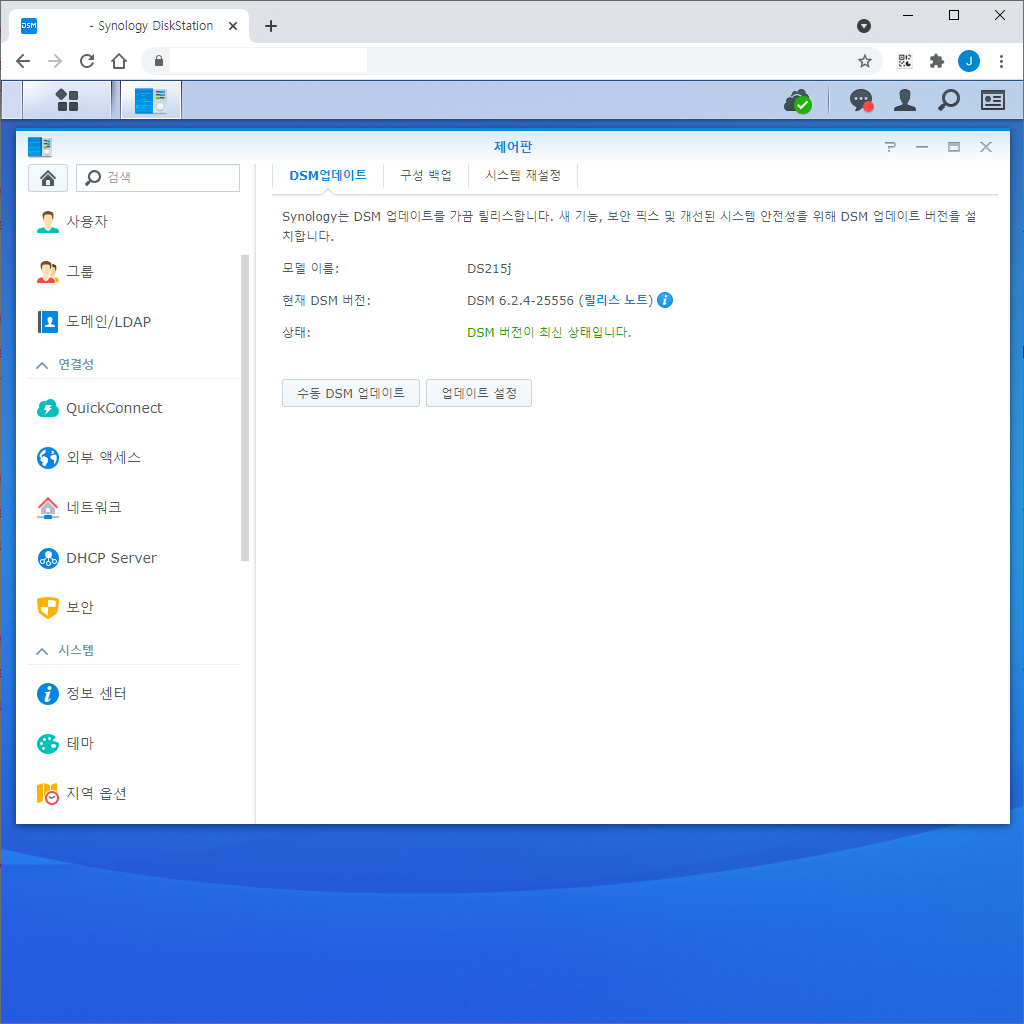The image size is (1024, 1024).
Task: Open DHCP Server settings
Action: 134,558
